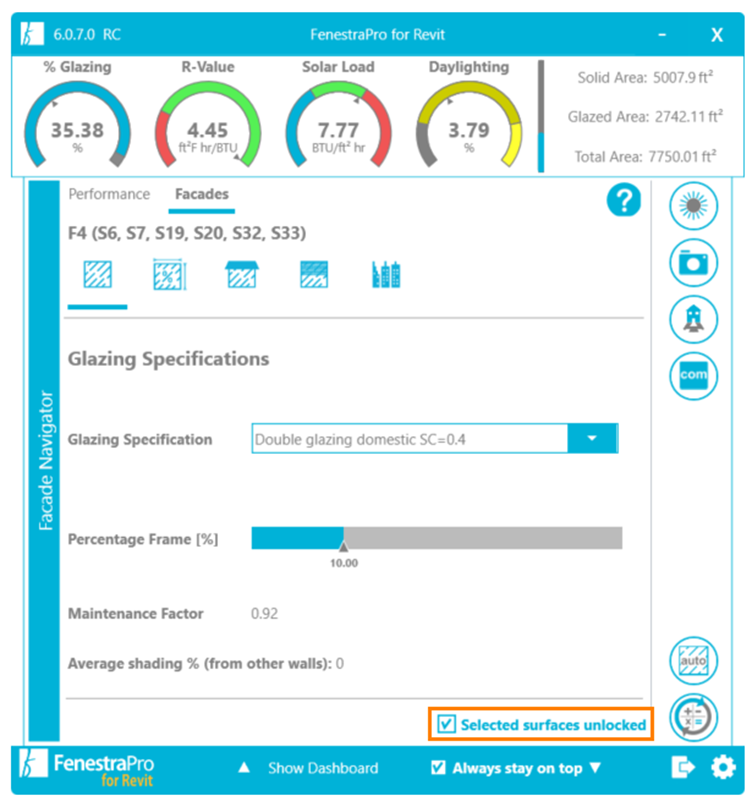
Task: Click the rocket launch round button
Action: pyautogui.click(x=693, y=319)
